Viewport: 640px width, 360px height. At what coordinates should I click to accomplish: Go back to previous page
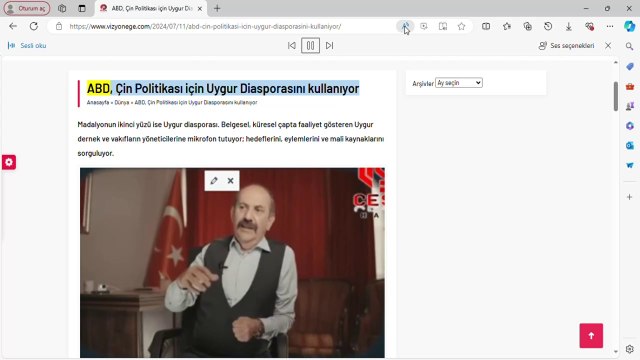13,27
